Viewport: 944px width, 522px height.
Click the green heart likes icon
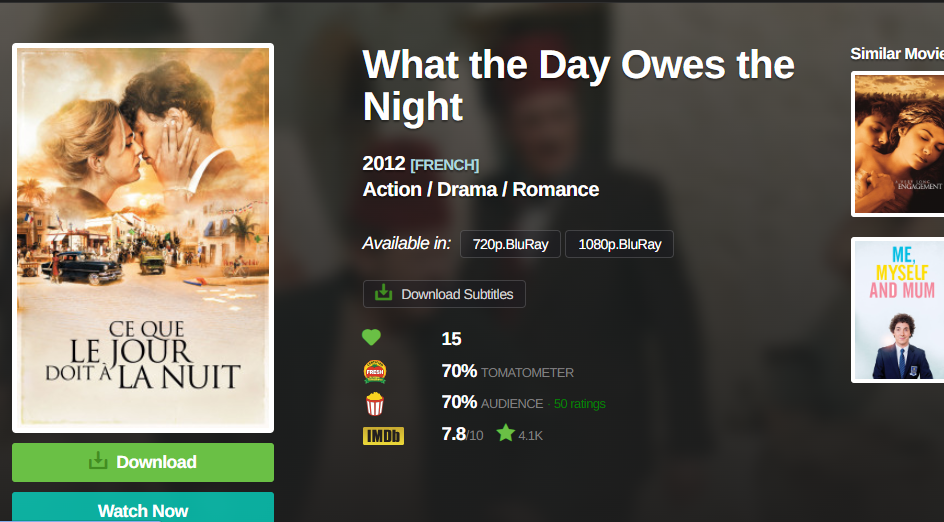[372, 338]
